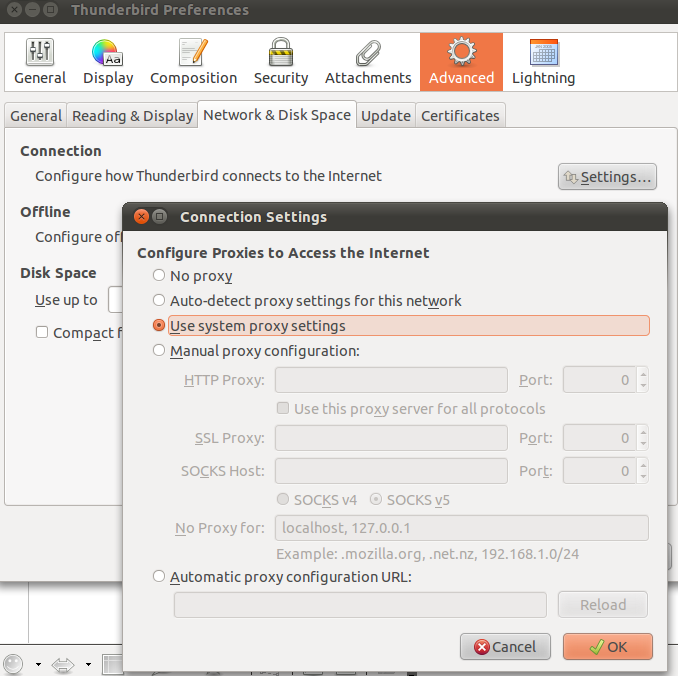Switch to the Update tab
678x676 pixels.
(386, 116)
